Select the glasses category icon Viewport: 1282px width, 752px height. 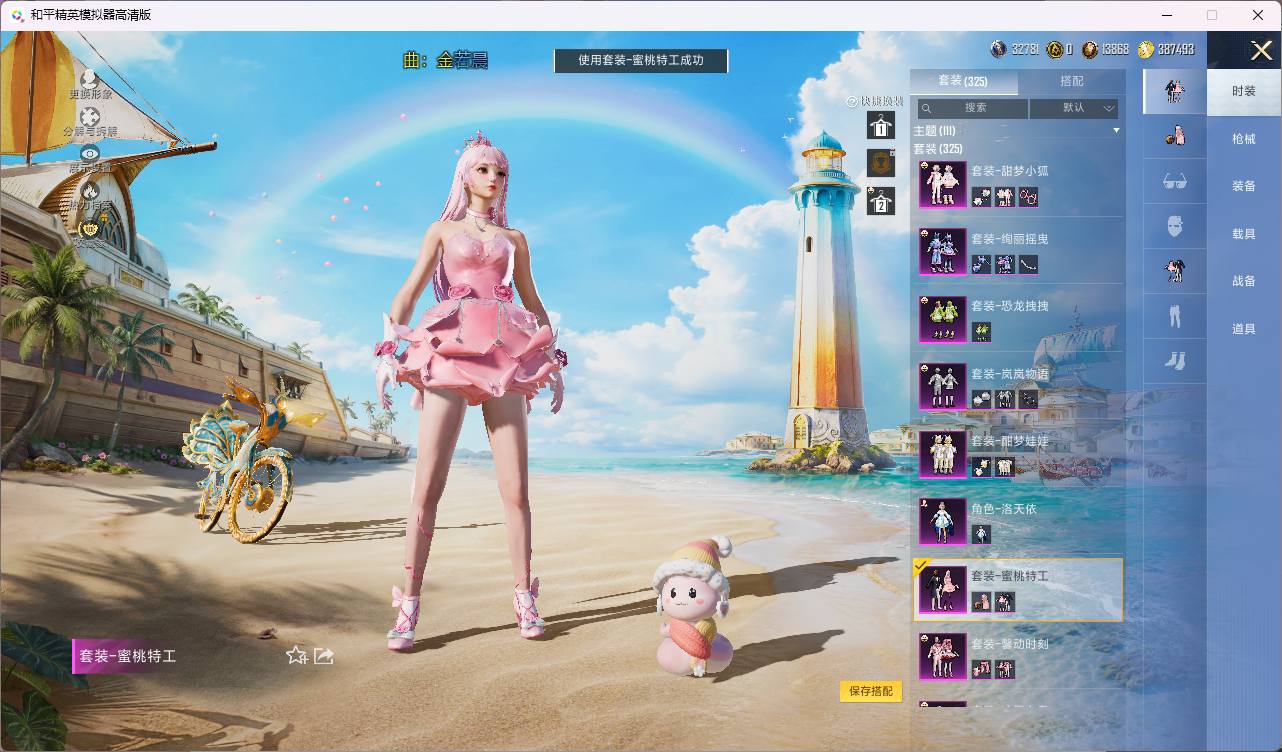[1174, 182]
